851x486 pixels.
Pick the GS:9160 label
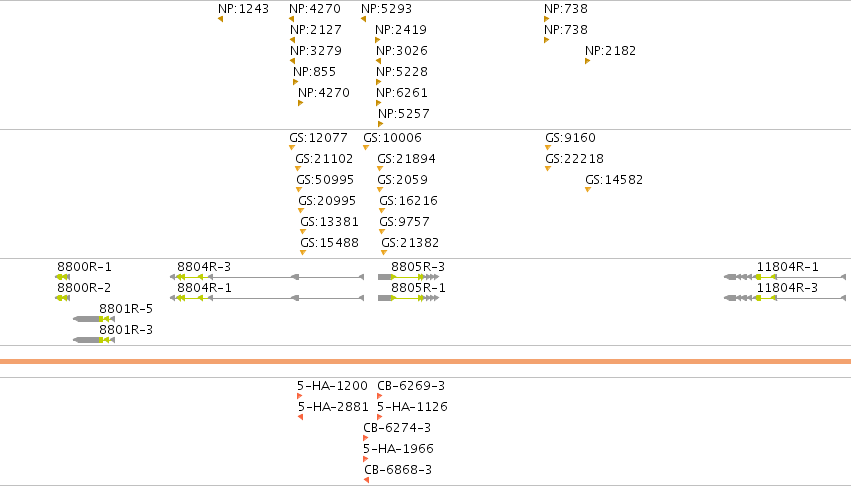[570, 138]
